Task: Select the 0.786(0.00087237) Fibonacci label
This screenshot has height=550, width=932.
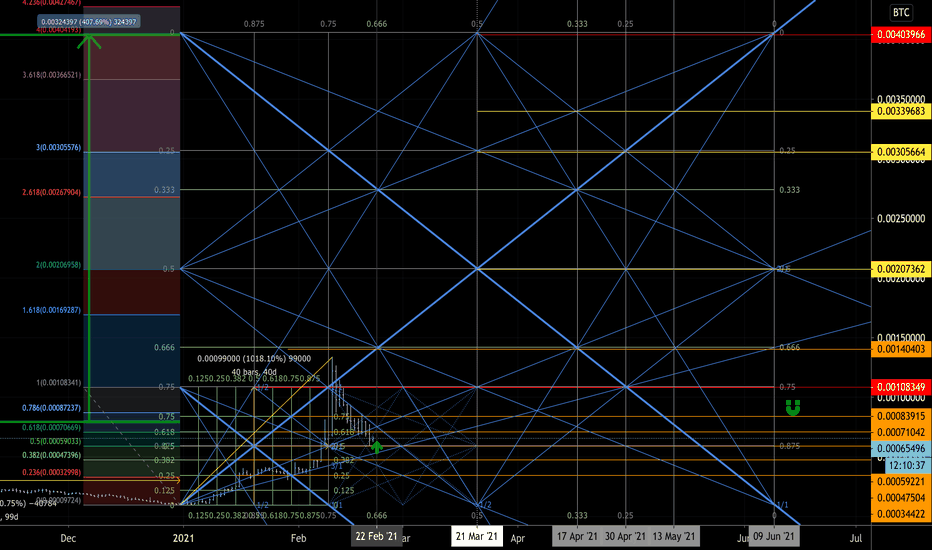Action: pos(52,408)
